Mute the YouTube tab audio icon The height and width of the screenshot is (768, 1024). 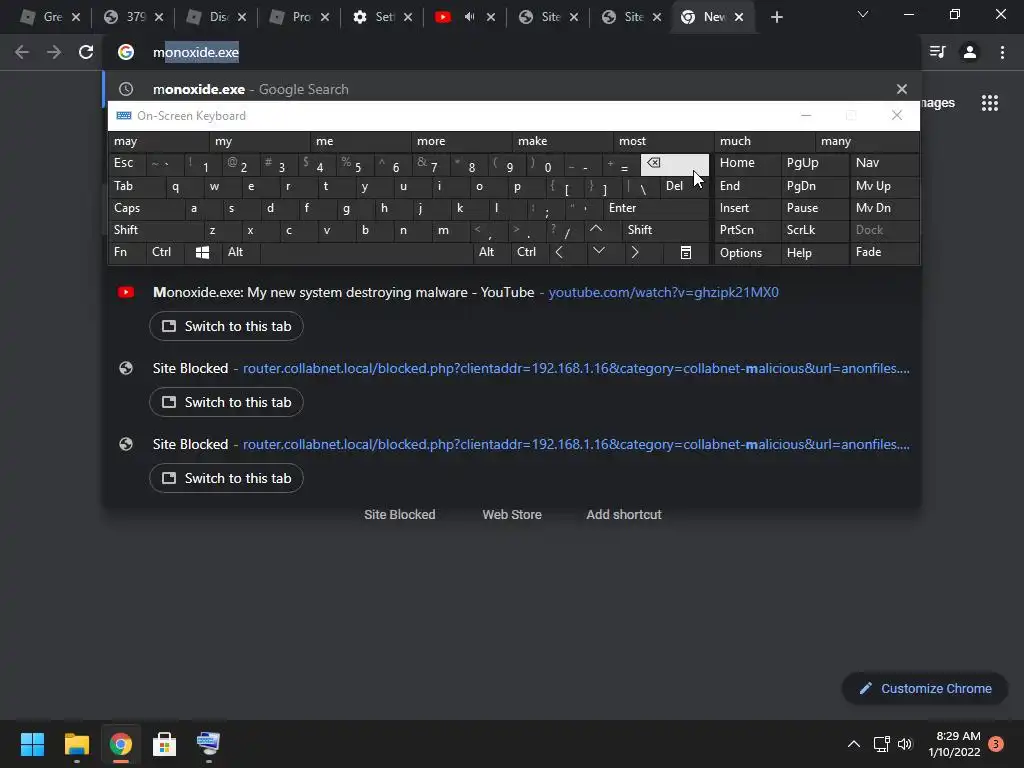(469, 17)
